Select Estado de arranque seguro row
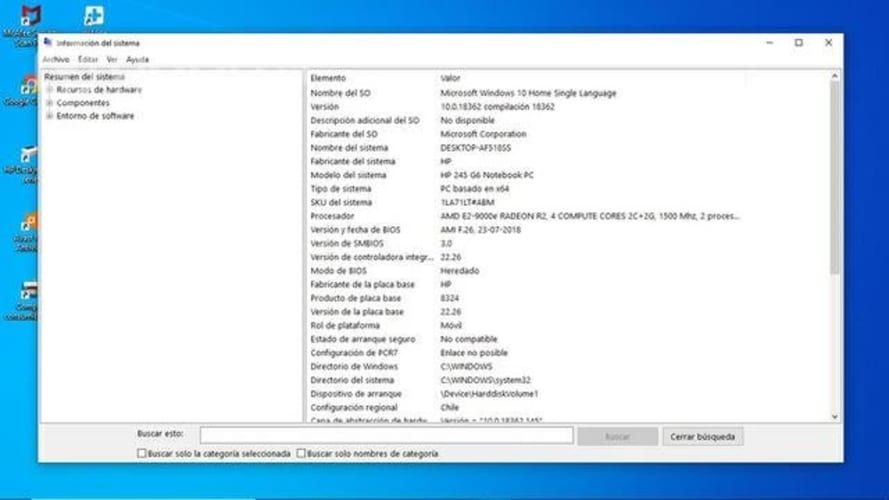The image size is (889, 500). 569,338
